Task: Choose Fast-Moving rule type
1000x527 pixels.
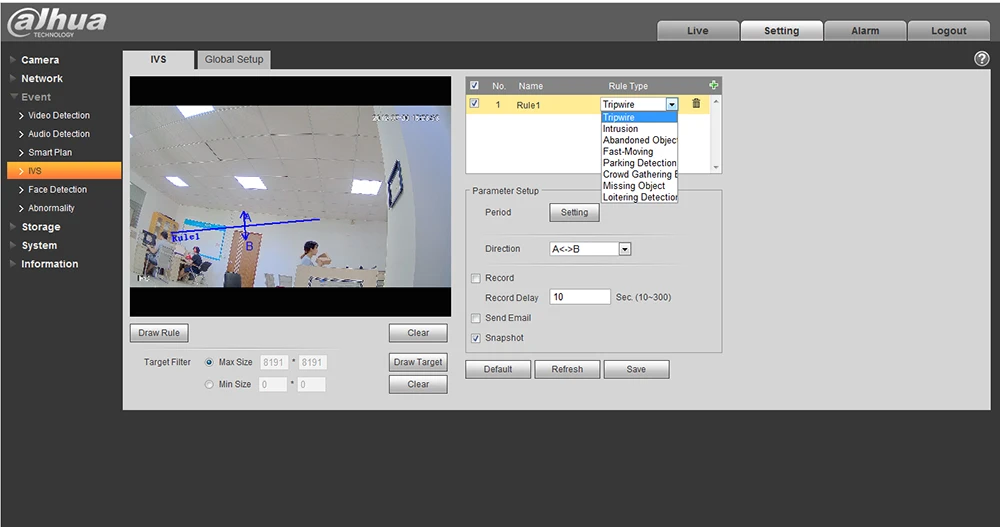Action: click(639, 152)
